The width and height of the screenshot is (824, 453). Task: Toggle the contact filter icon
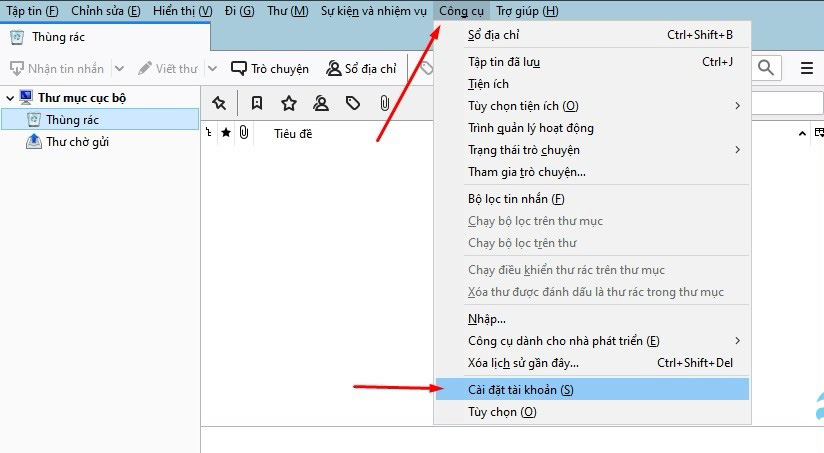[x=321, y=103]
